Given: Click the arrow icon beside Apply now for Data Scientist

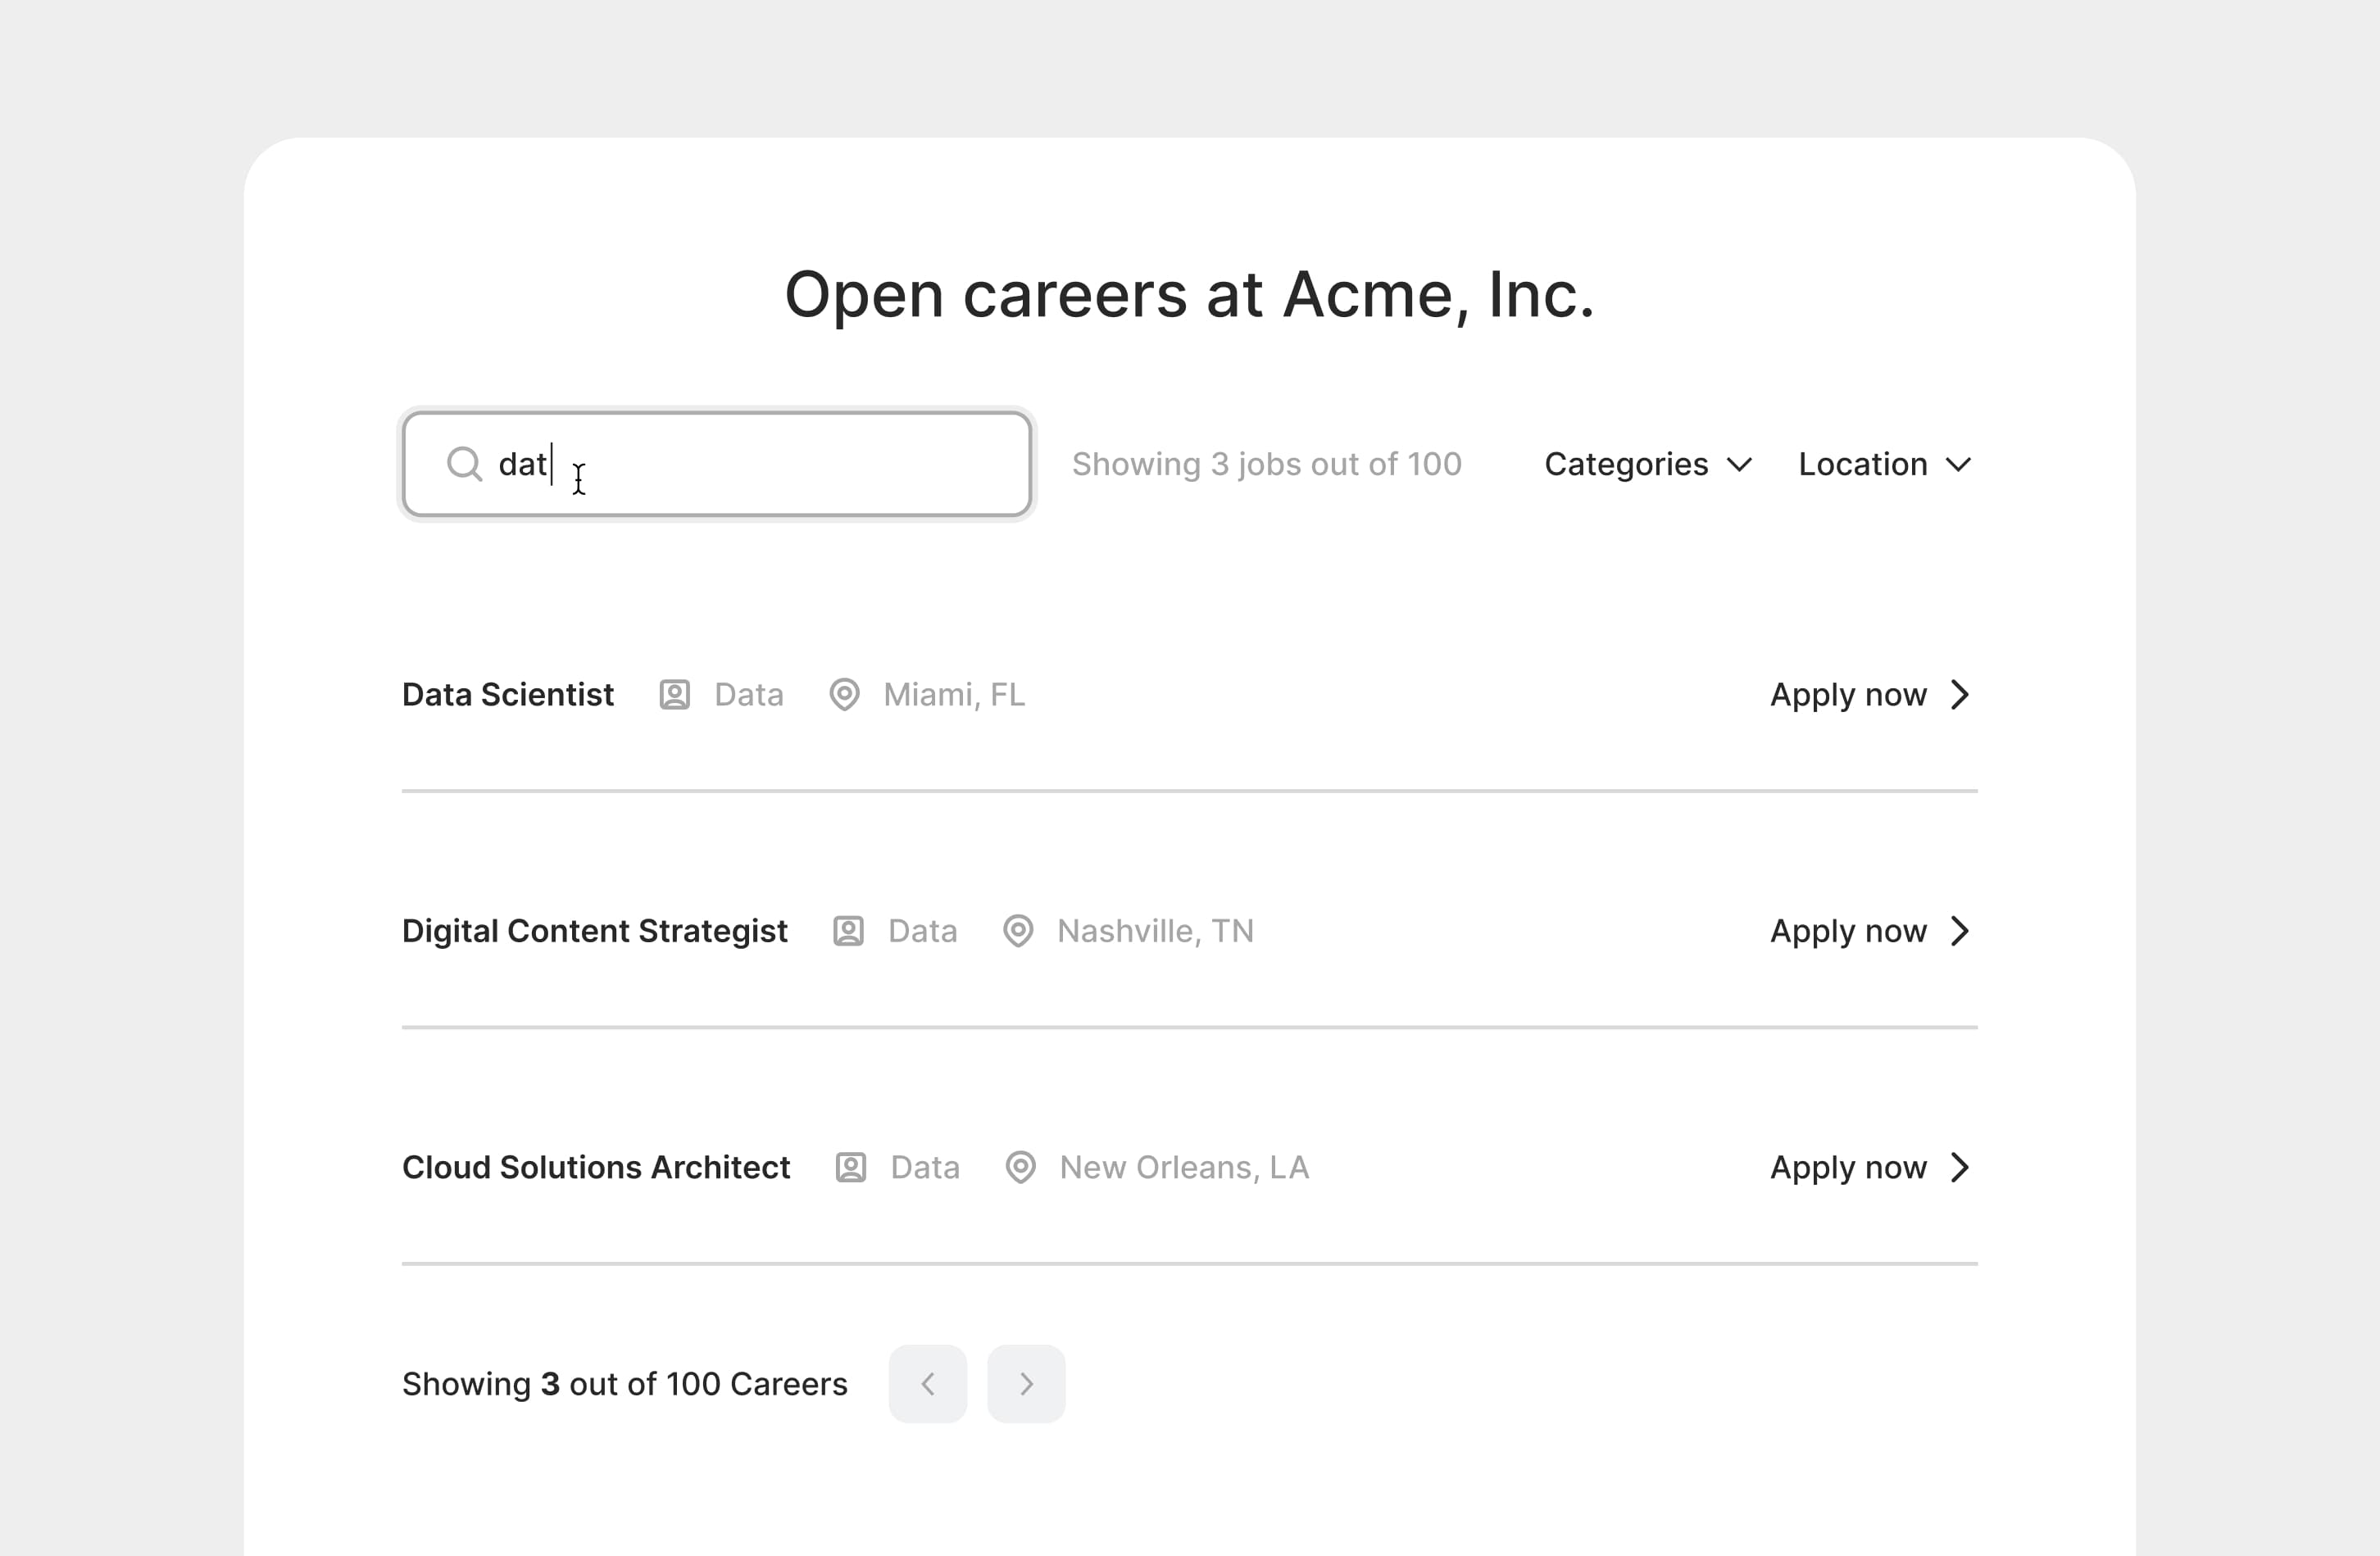Looking at the screenshot, I should tap(1959, 695).
